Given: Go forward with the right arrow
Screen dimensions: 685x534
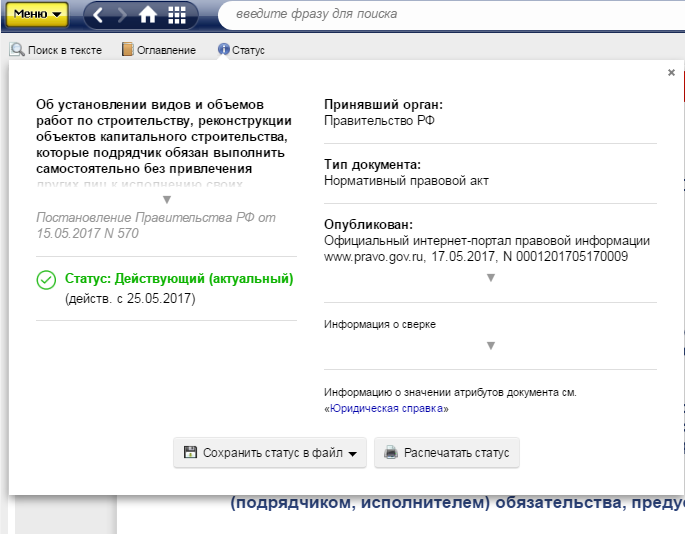Looking at the screenshot, I should click(122, 15).
